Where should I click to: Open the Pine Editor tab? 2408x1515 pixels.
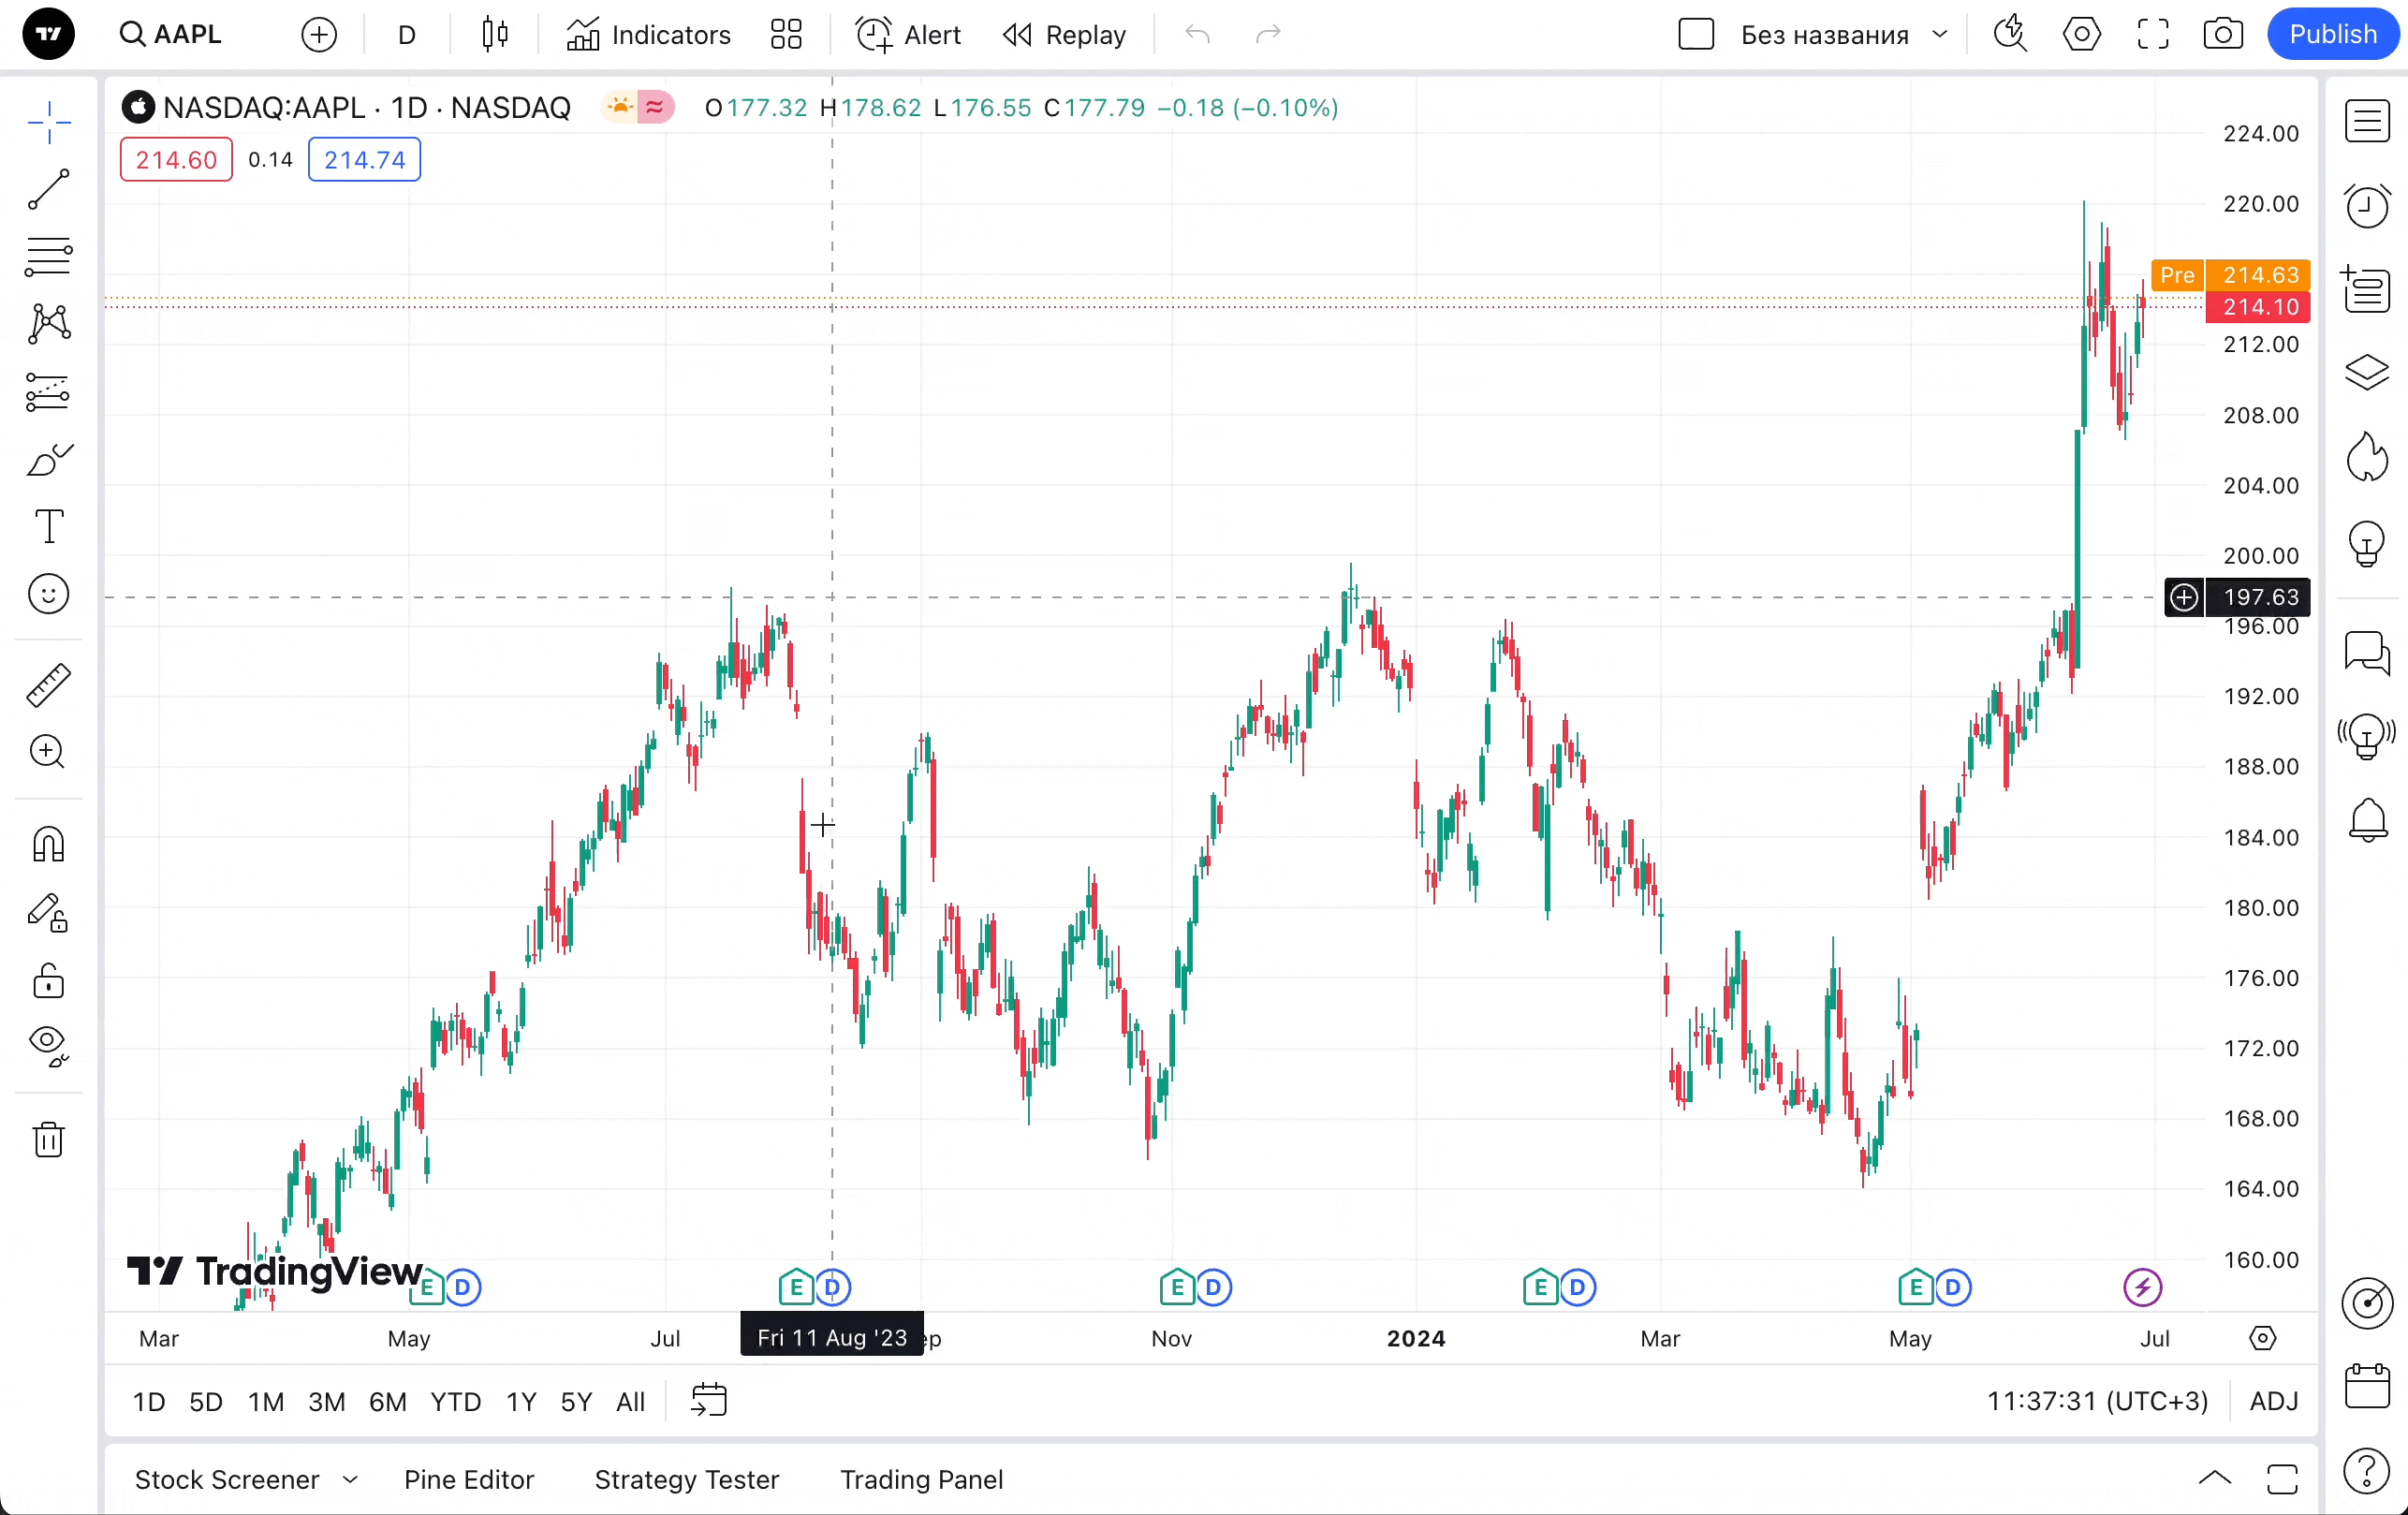click(x=469, y=1479)
